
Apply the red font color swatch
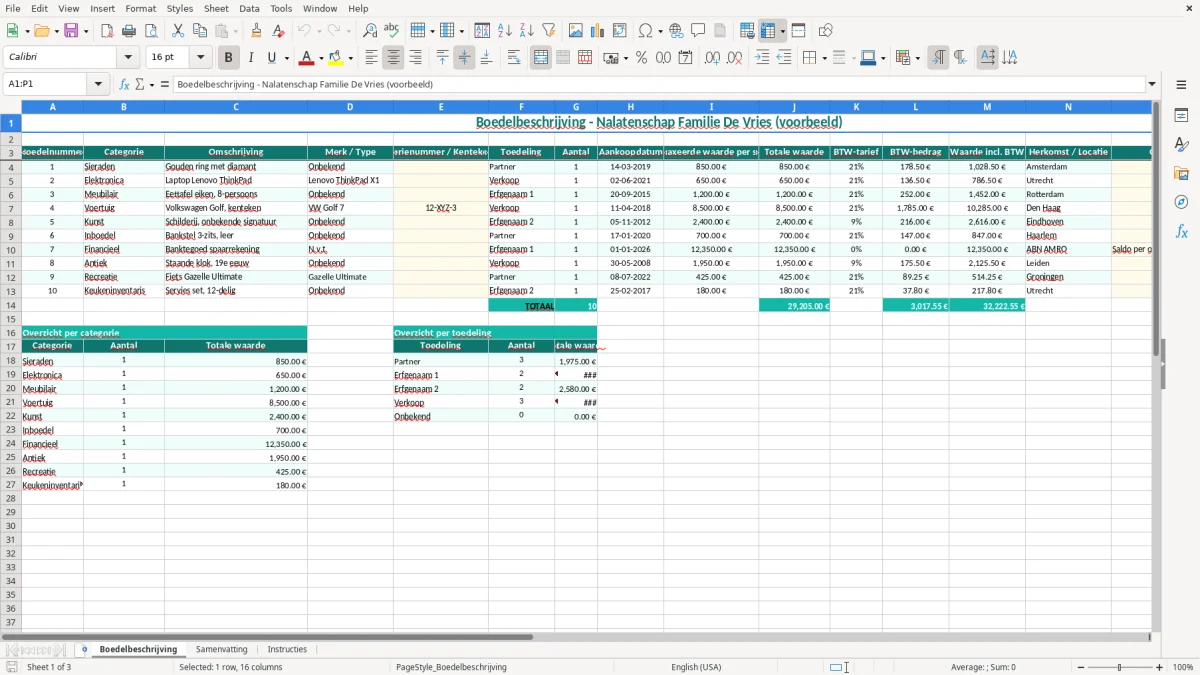[307, 58]
